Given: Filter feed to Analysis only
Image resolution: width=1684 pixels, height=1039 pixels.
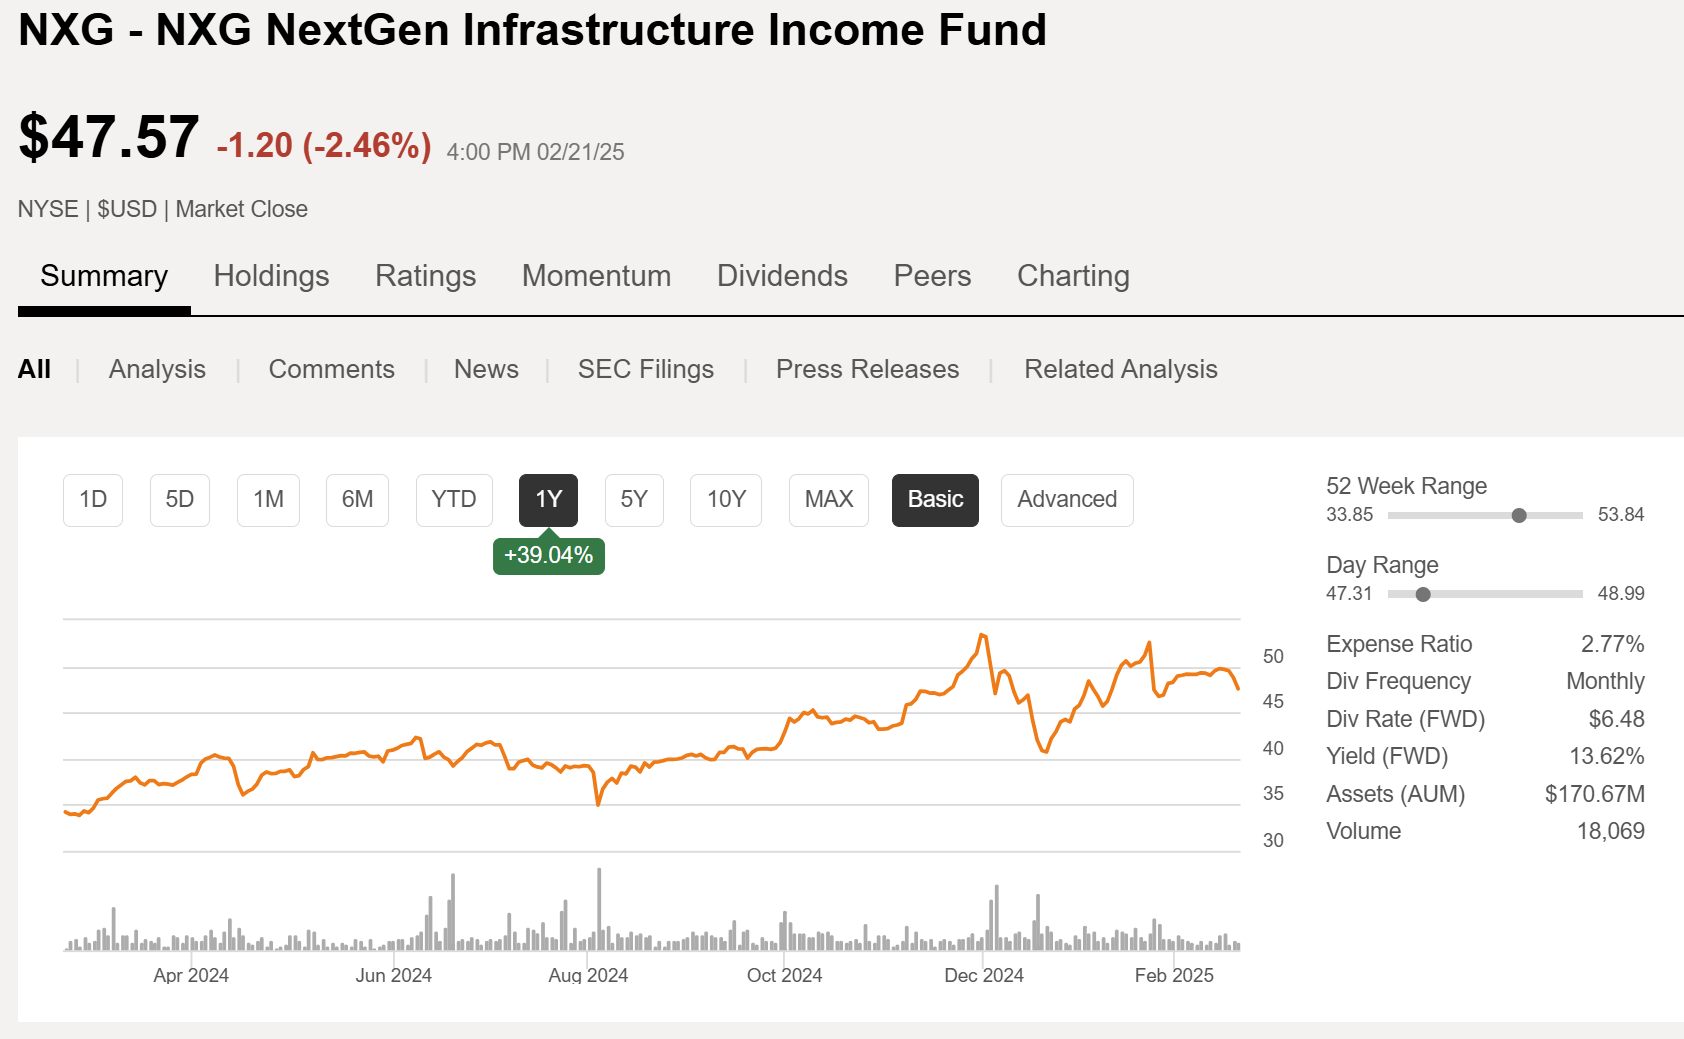Looking at the screenshot, I should click(x=156, y=369).
